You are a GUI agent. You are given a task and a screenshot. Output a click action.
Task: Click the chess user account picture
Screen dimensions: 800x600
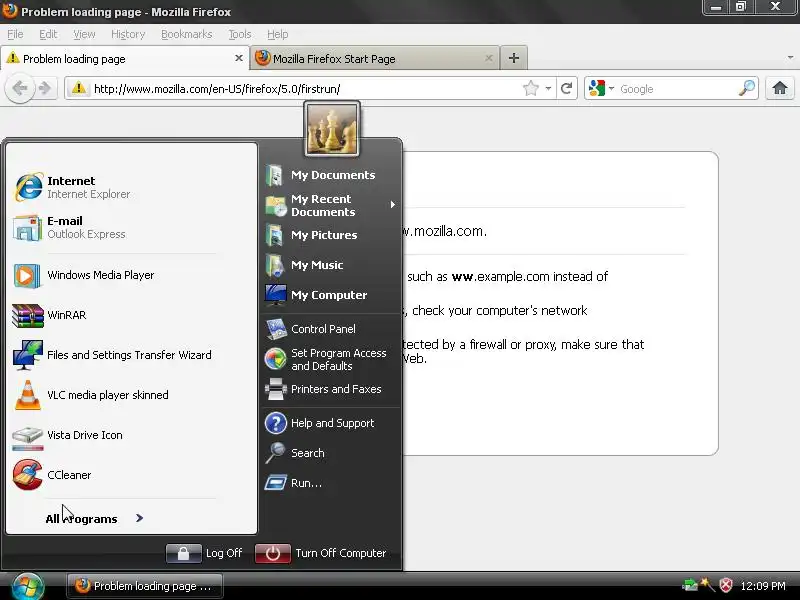pyautogui.click(x=332, y=129)
